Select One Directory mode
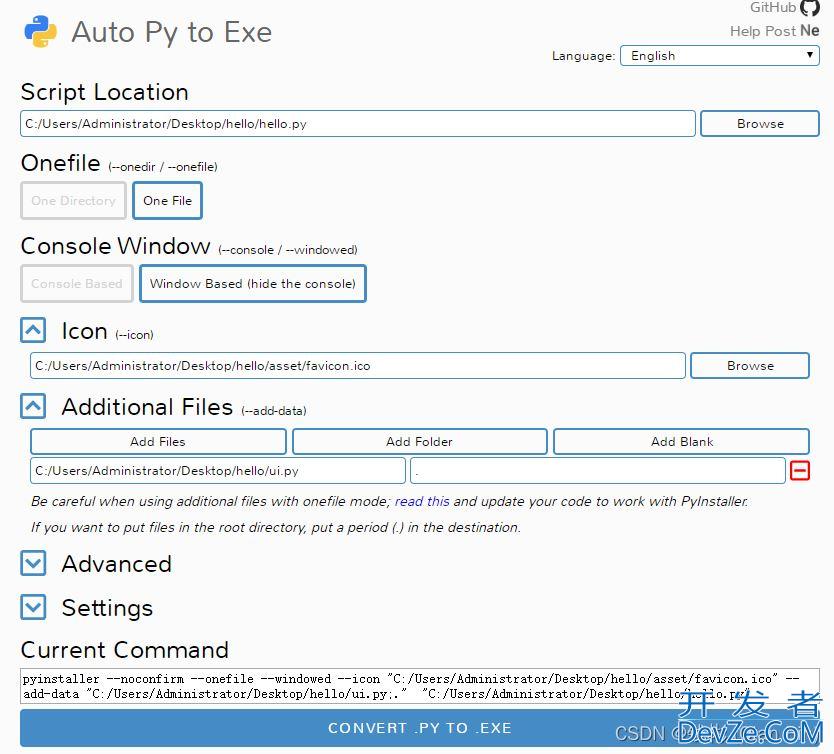 [73, 200]
